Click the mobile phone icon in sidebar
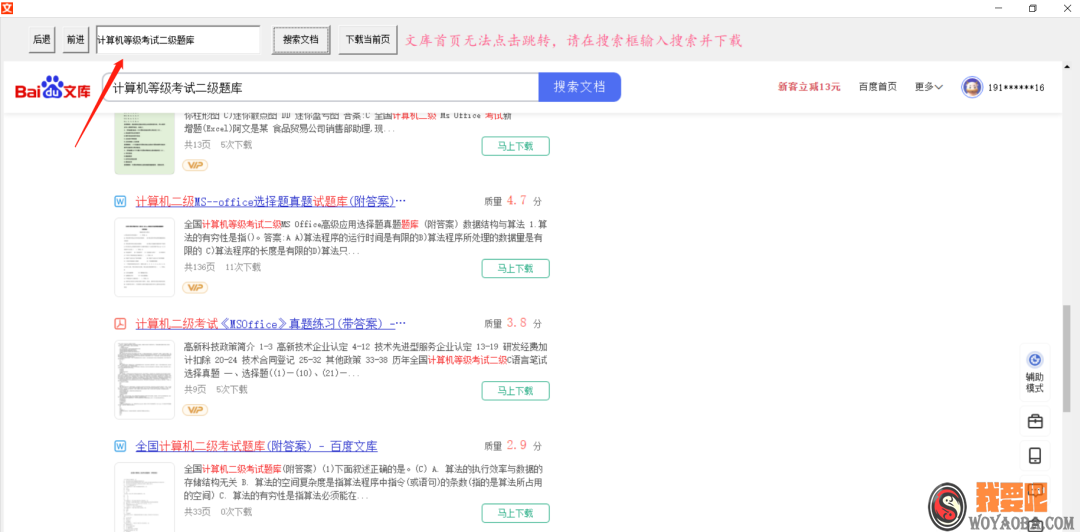This screenshot has width=1080, height=532. tap(1034, 456)
